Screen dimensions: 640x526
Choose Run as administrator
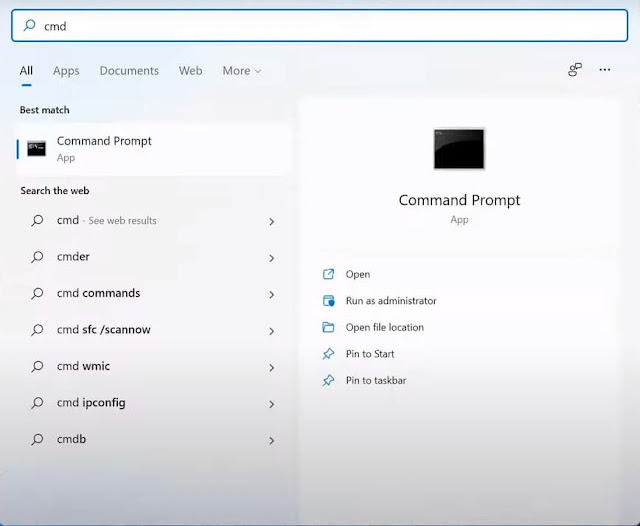[x=391, y=301]
